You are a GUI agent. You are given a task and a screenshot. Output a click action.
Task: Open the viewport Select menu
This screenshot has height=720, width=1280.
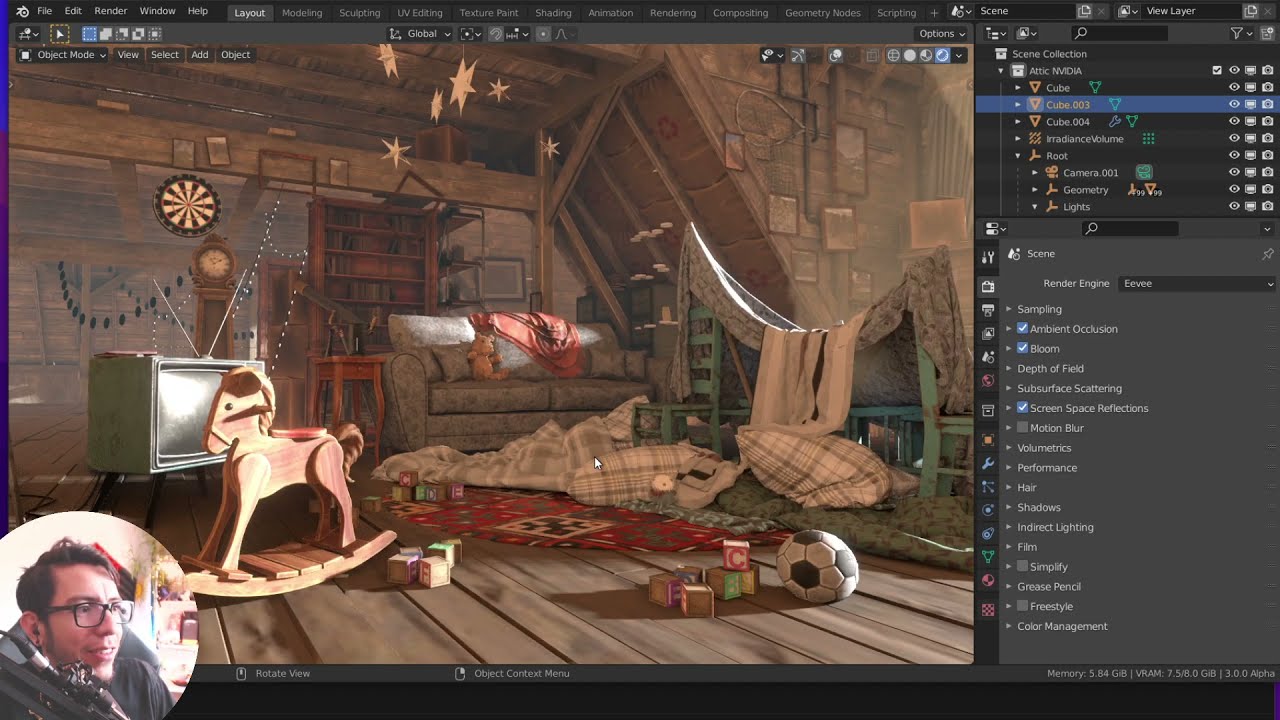pos(165,55)
